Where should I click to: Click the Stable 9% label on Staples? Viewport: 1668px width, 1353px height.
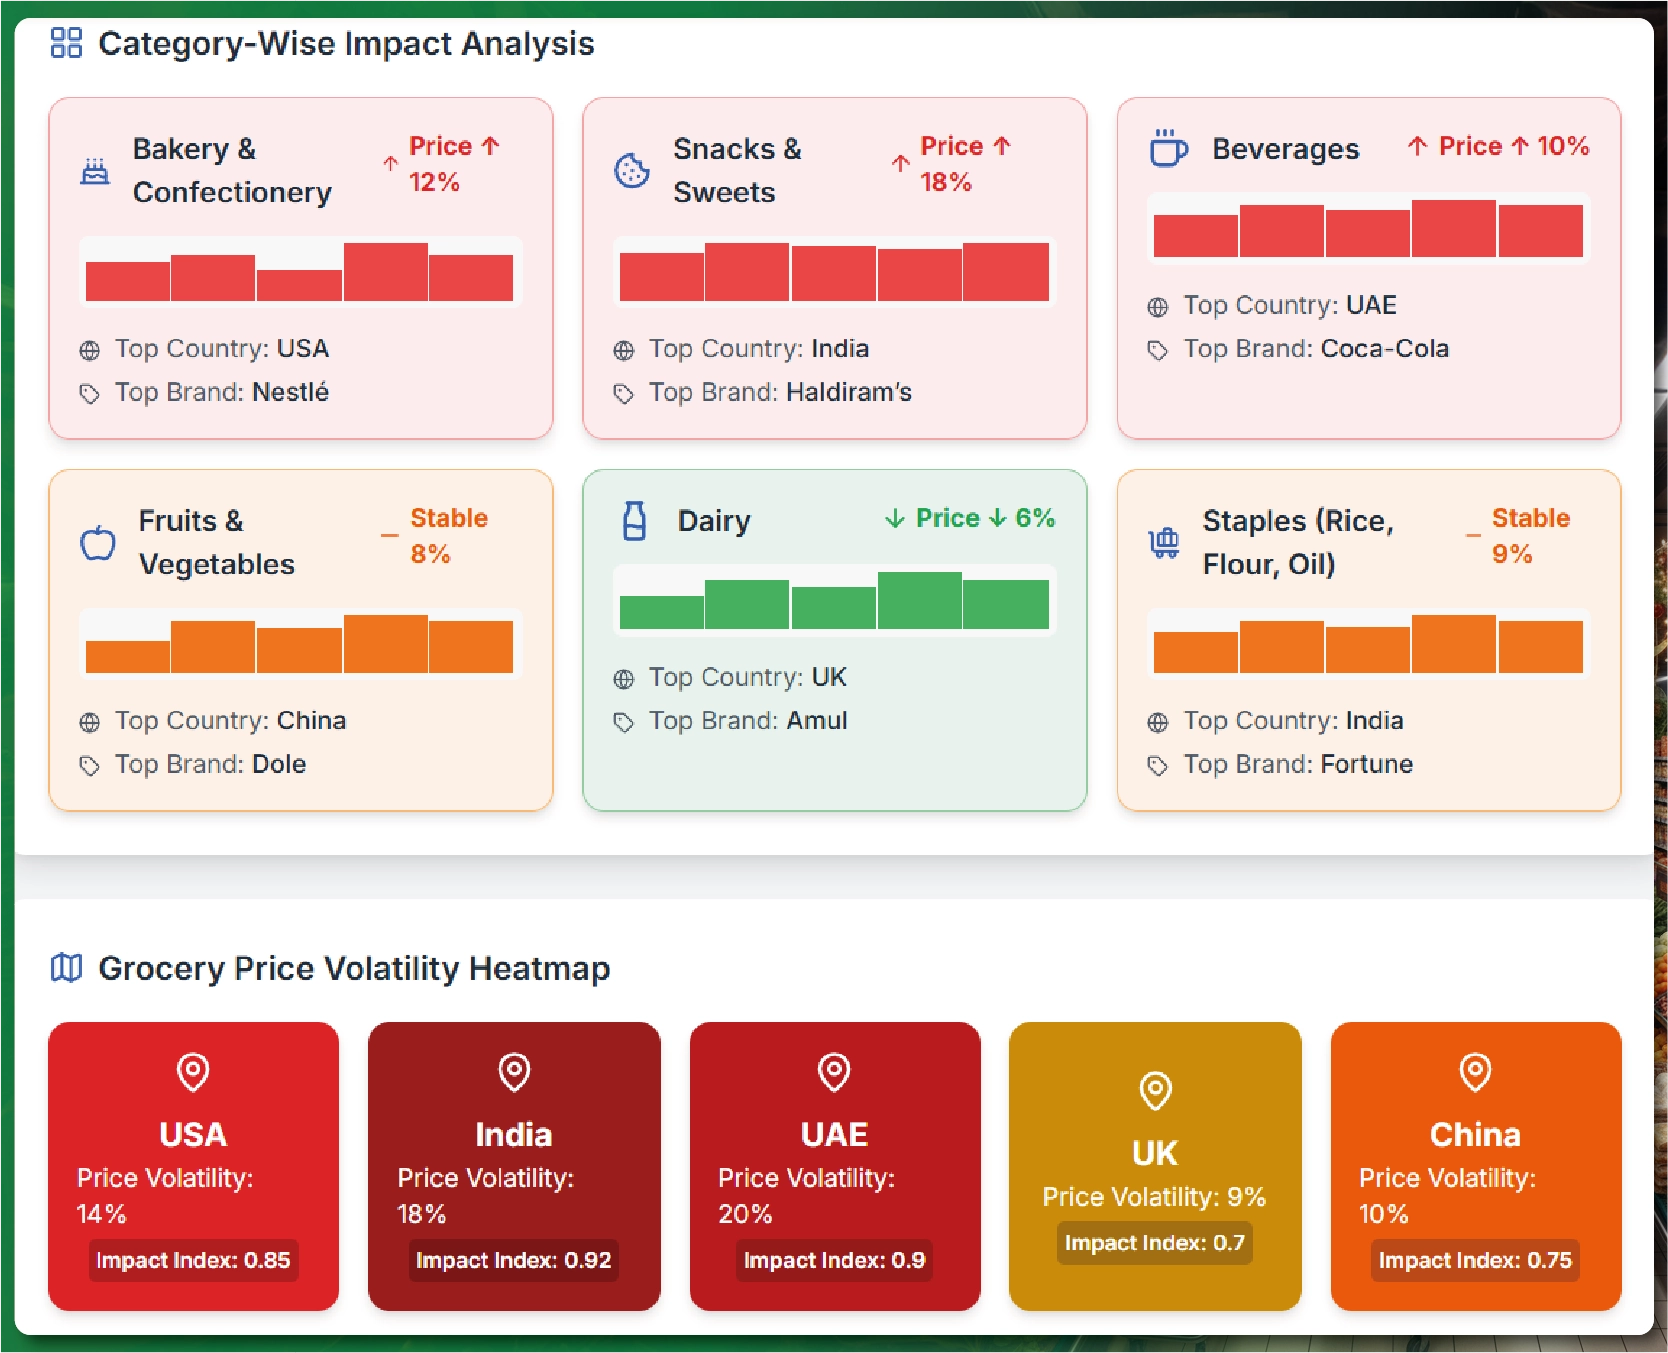click(x=1529, y=536)
